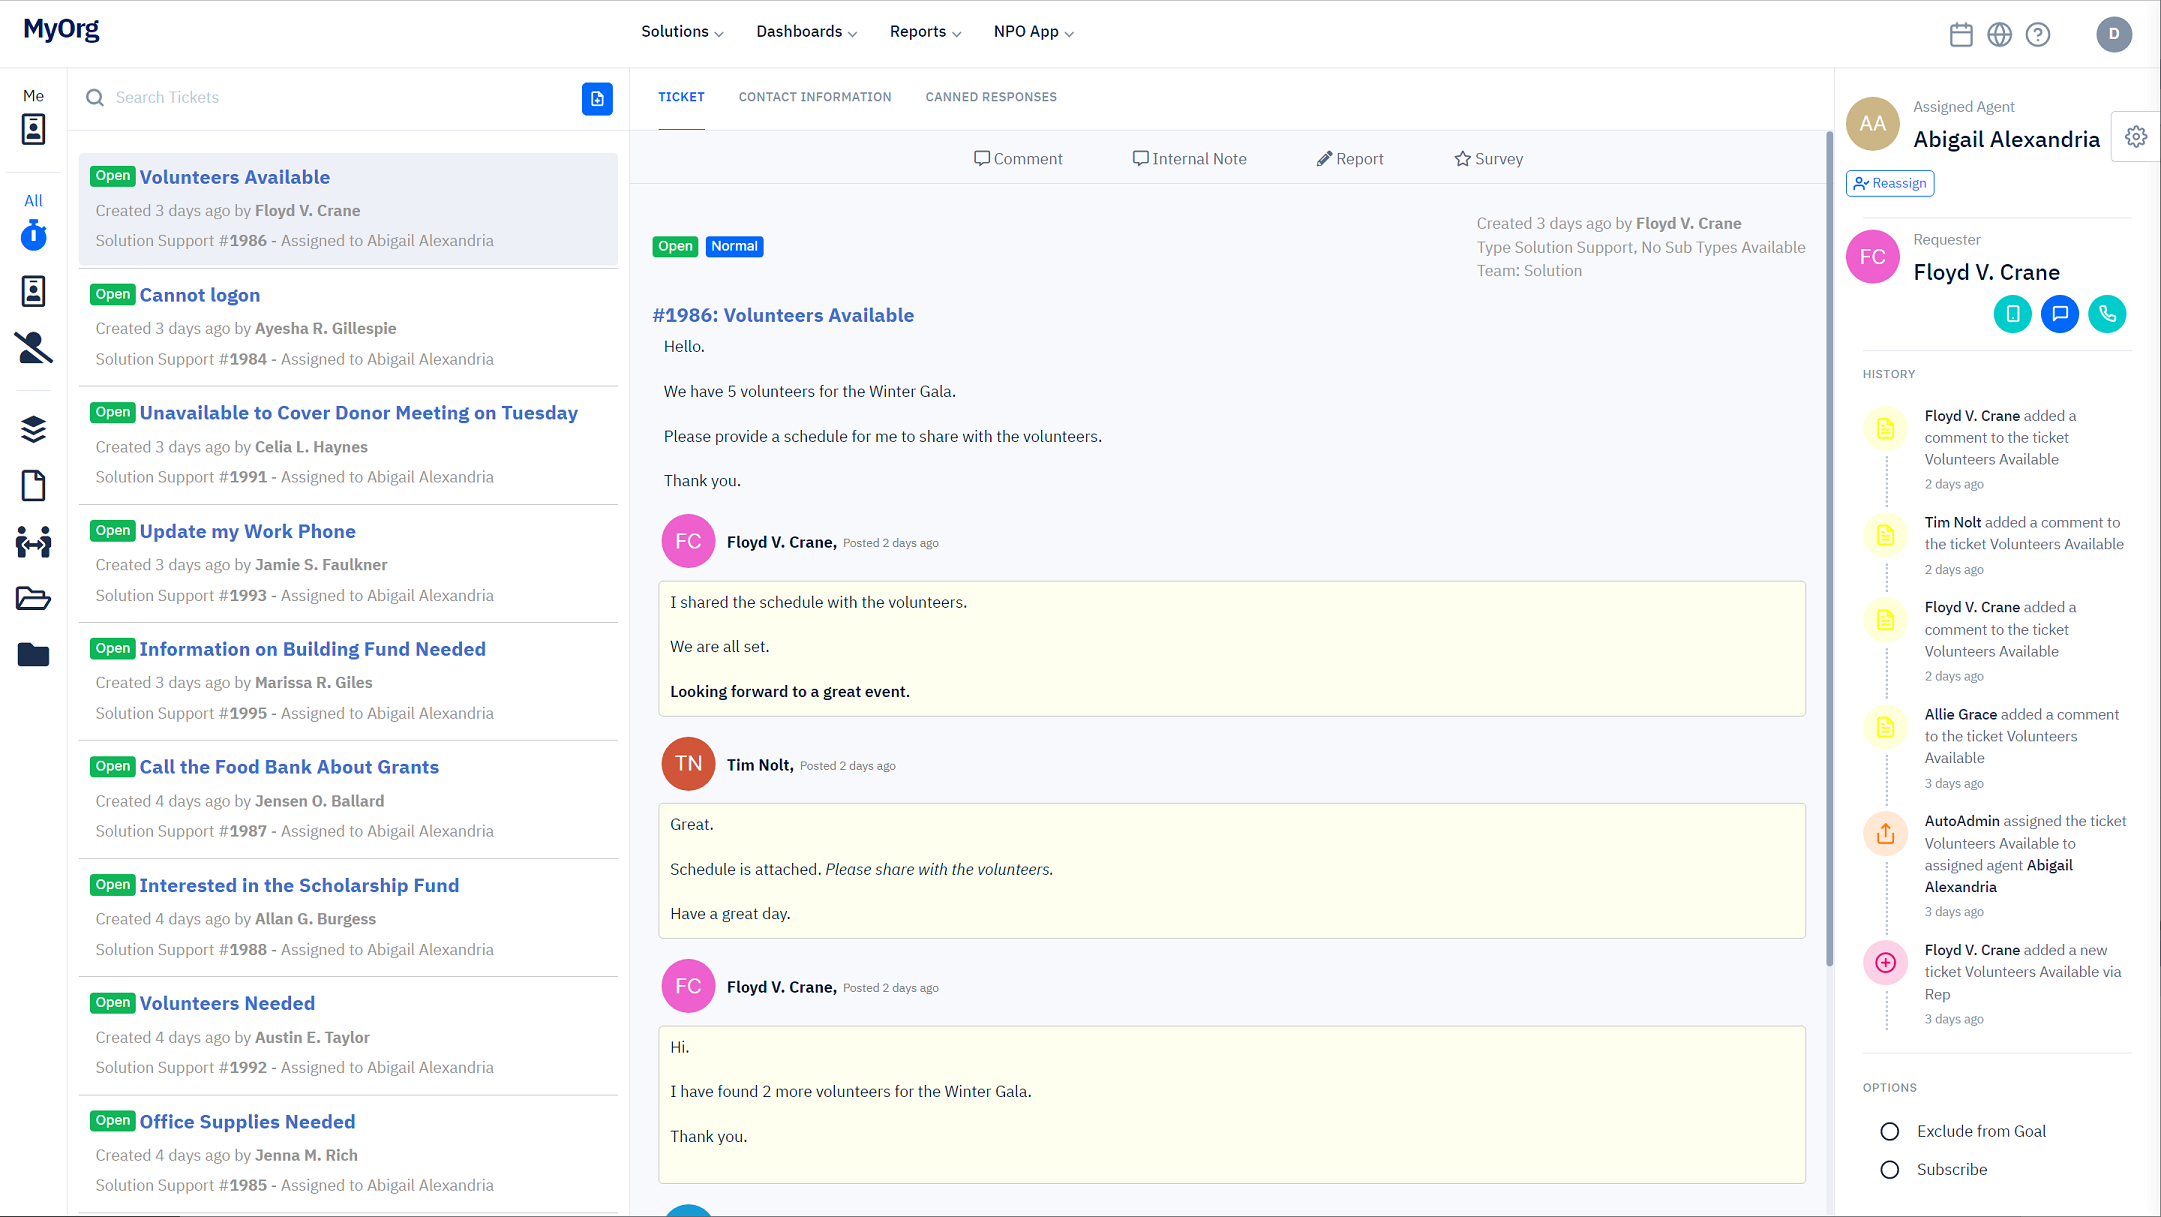Open the help question mark icon
This screenshot has width=2161, height=1217.
pyautogui.click(x=2038, y=35)
